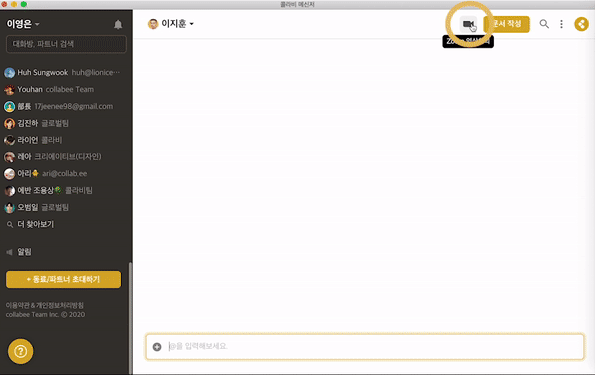Open the 이지훈 chat dropdown arrow

[x=192, y=24]
